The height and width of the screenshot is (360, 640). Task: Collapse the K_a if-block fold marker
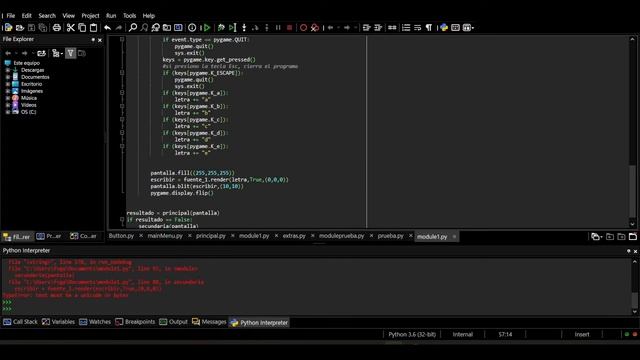pyautogui.click(x=122, y=93)
